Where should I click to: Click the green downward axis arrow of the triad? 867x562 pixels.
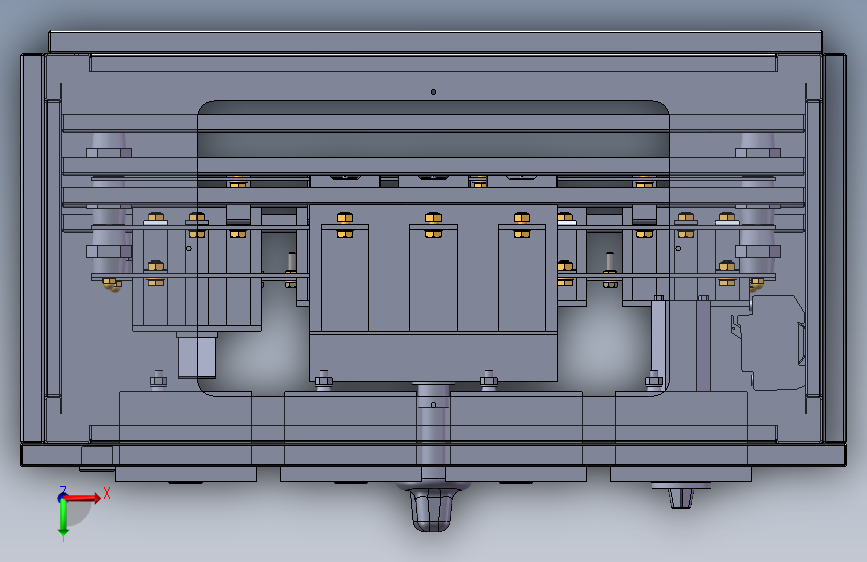pos(63,519)
